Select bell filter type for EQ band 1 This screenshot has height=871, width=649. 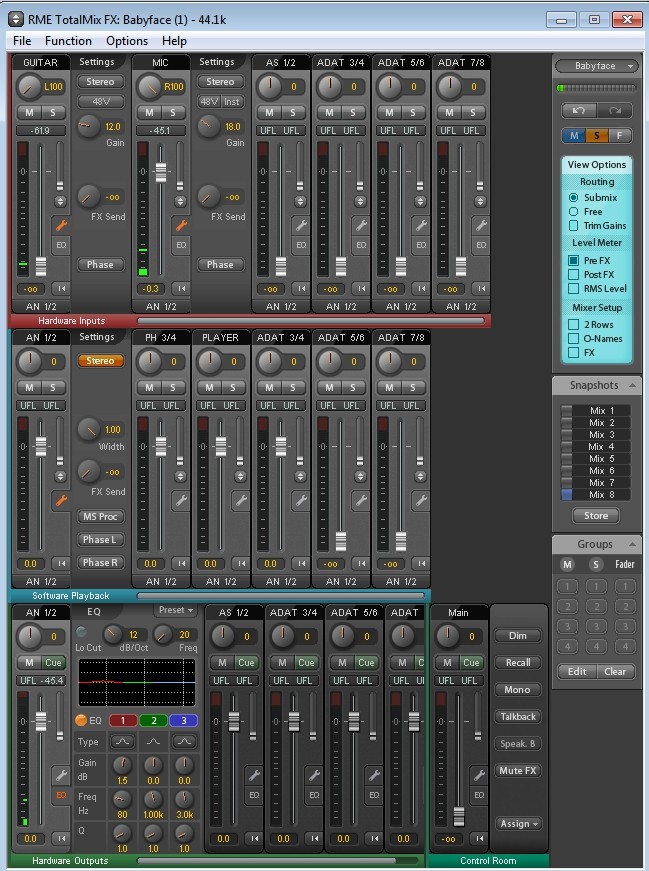click(122, 742)
